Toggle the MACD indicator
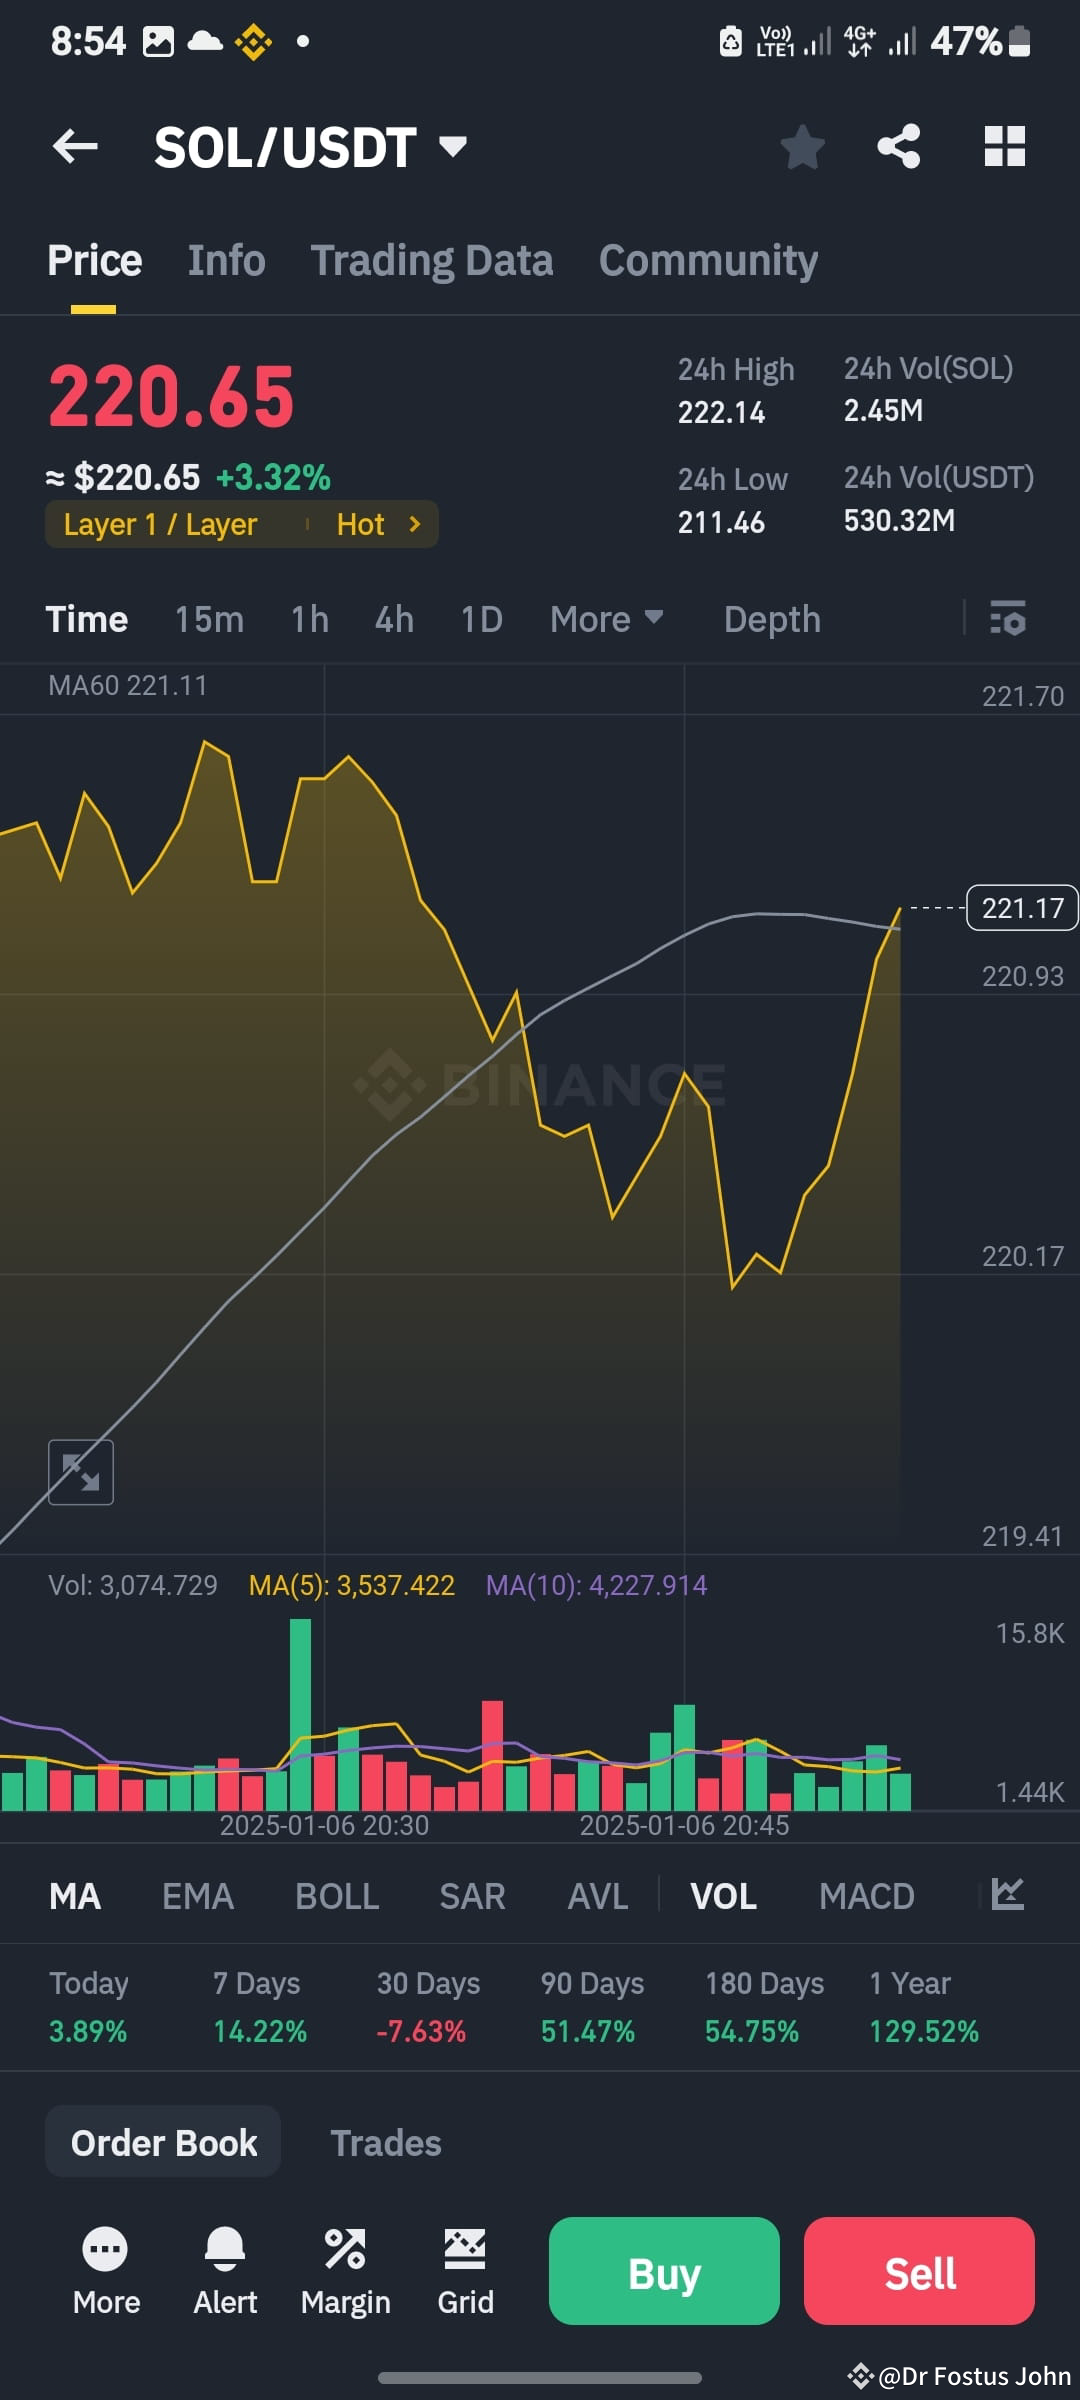The width and height of the screenshot is (1080, 2400). pos(866,1896)
